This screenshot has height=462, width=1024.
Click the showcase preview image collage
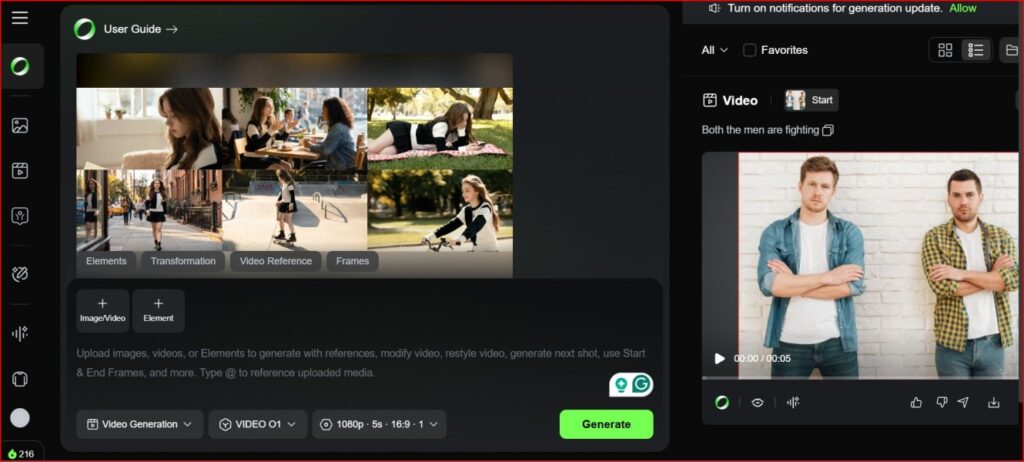click(x=295, y=166)
